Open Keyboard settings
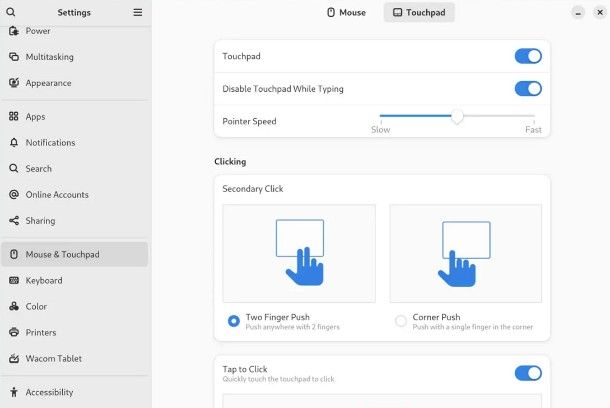This screenshot has height=408, width=610. pyautogui.click(x=75, y=280)
